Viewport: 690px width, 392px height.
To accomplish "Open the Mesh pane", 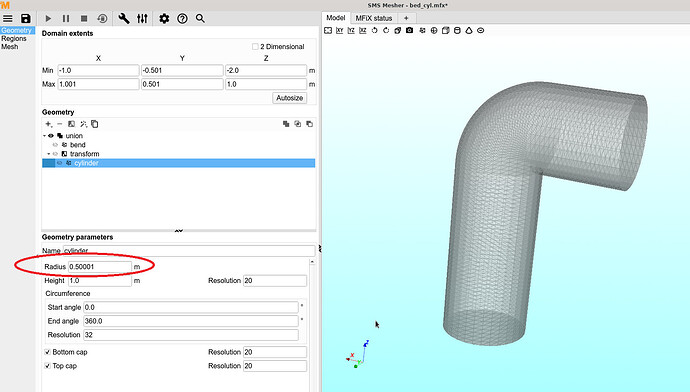I will (x=10, y=47).
